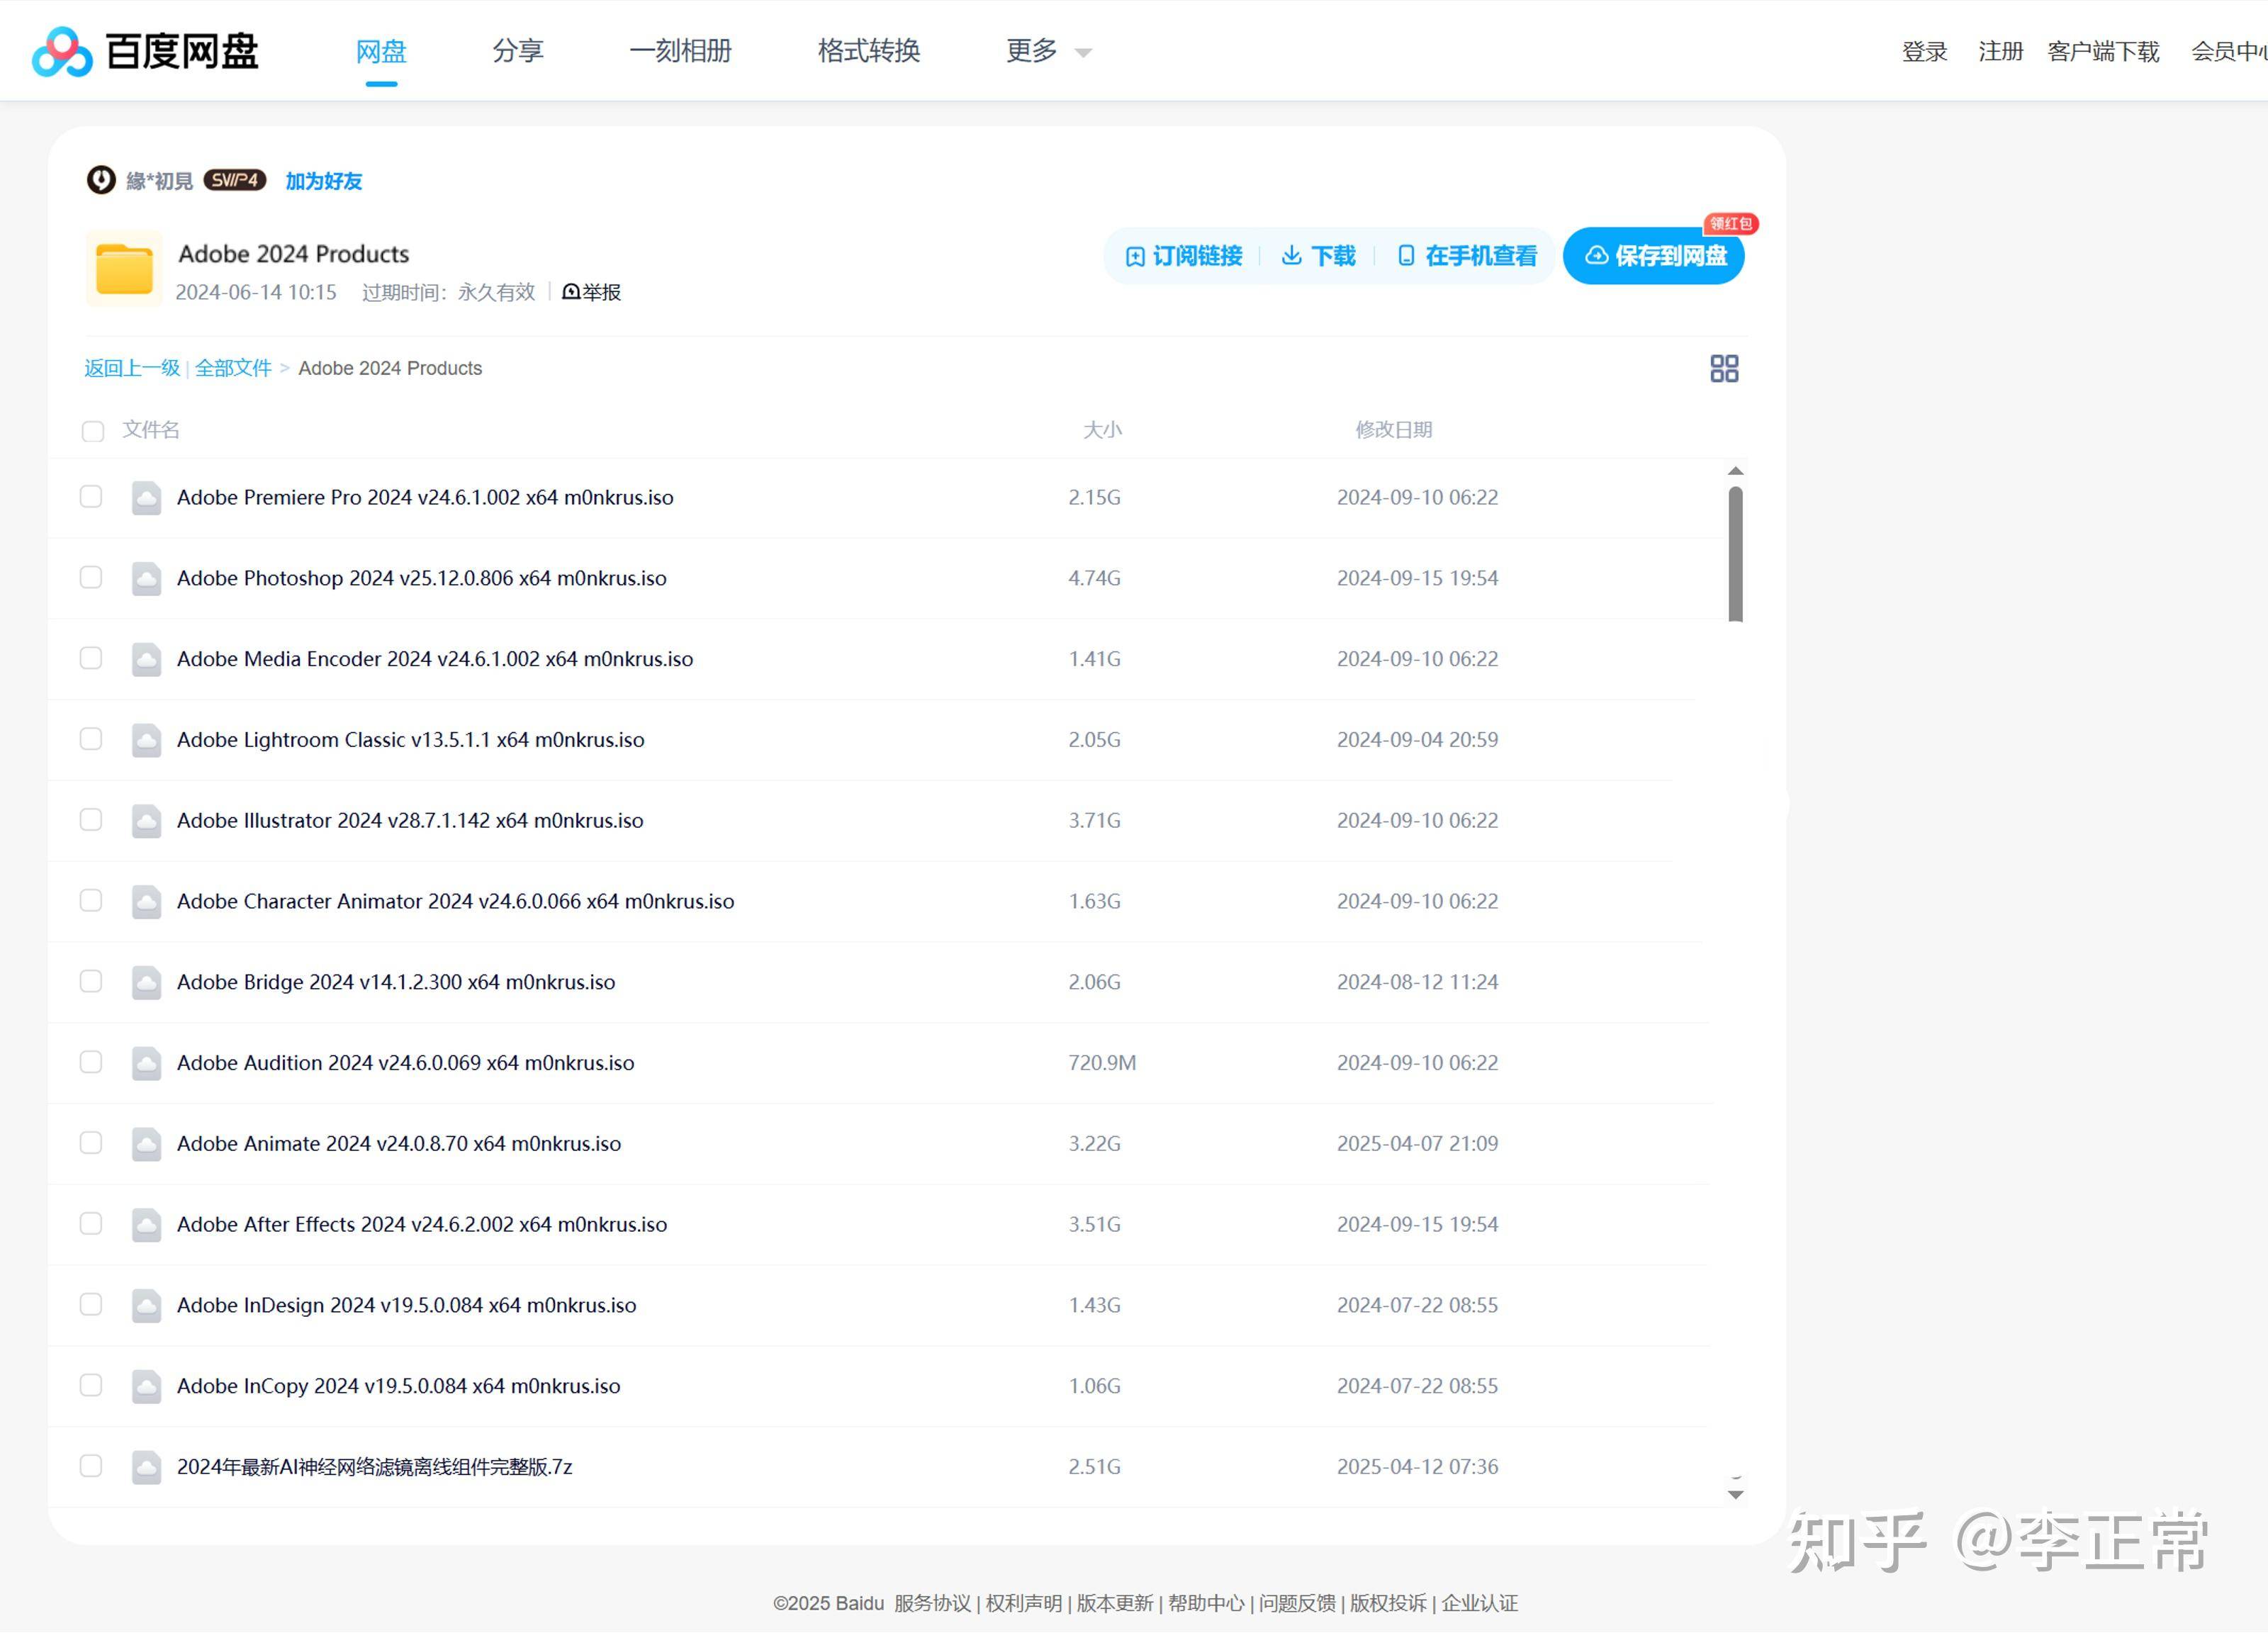Screen dimensions: 2268x1633
Task: Click 保存到网盘 button
Action: 1654,257
